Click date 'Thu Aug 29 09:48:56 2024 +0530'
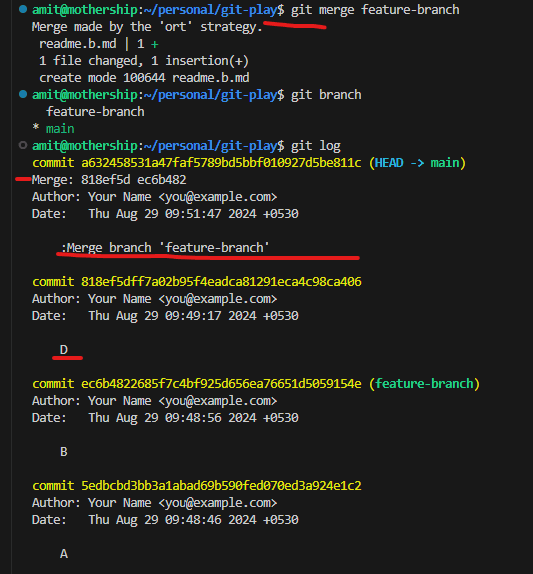The image size is (533, 574). (193, 418)
